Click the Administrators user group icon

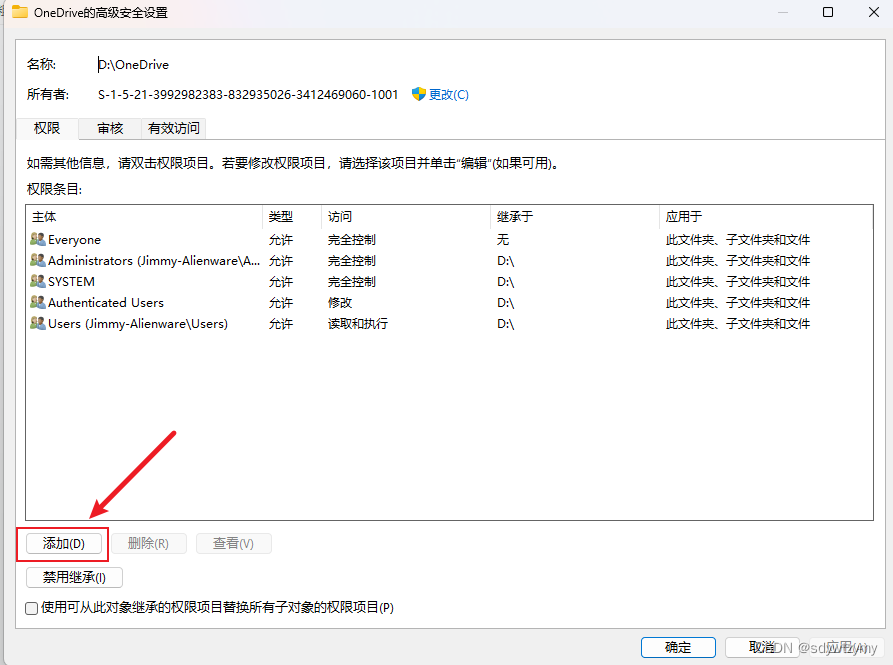click(38, 260)
